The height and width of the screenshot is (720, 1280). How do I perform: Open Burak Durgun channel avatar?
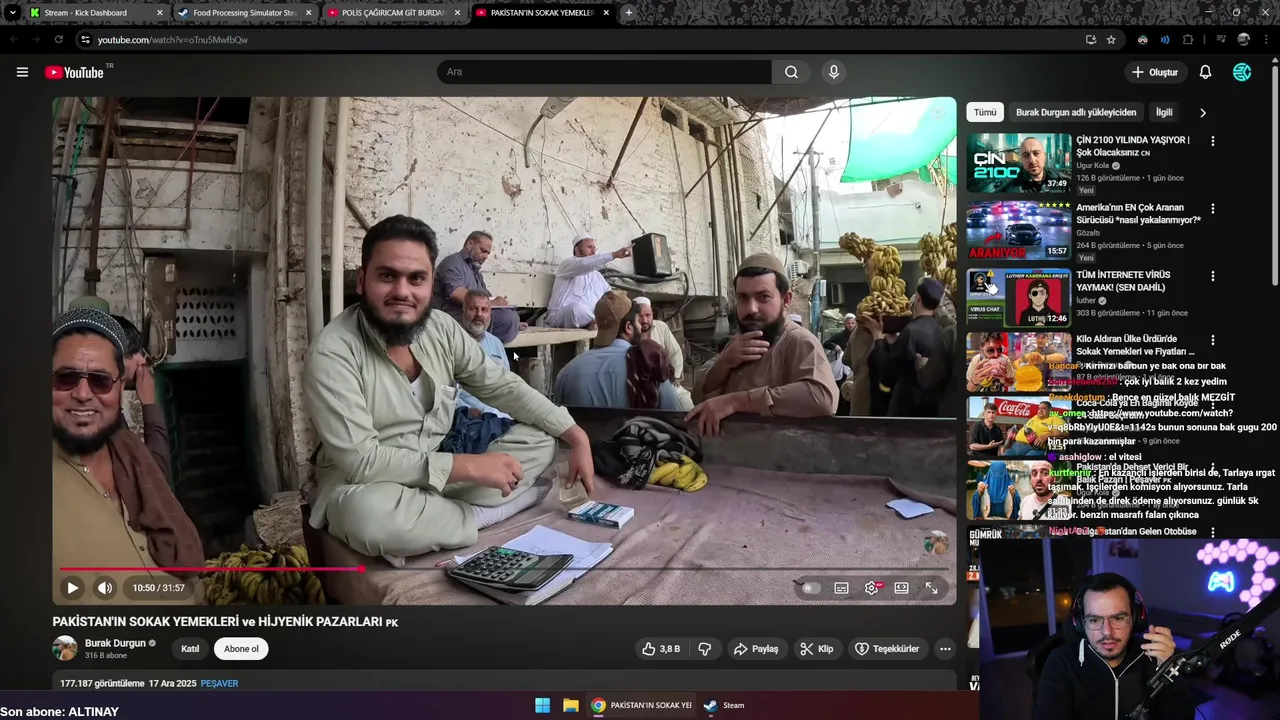coord(65,648)
